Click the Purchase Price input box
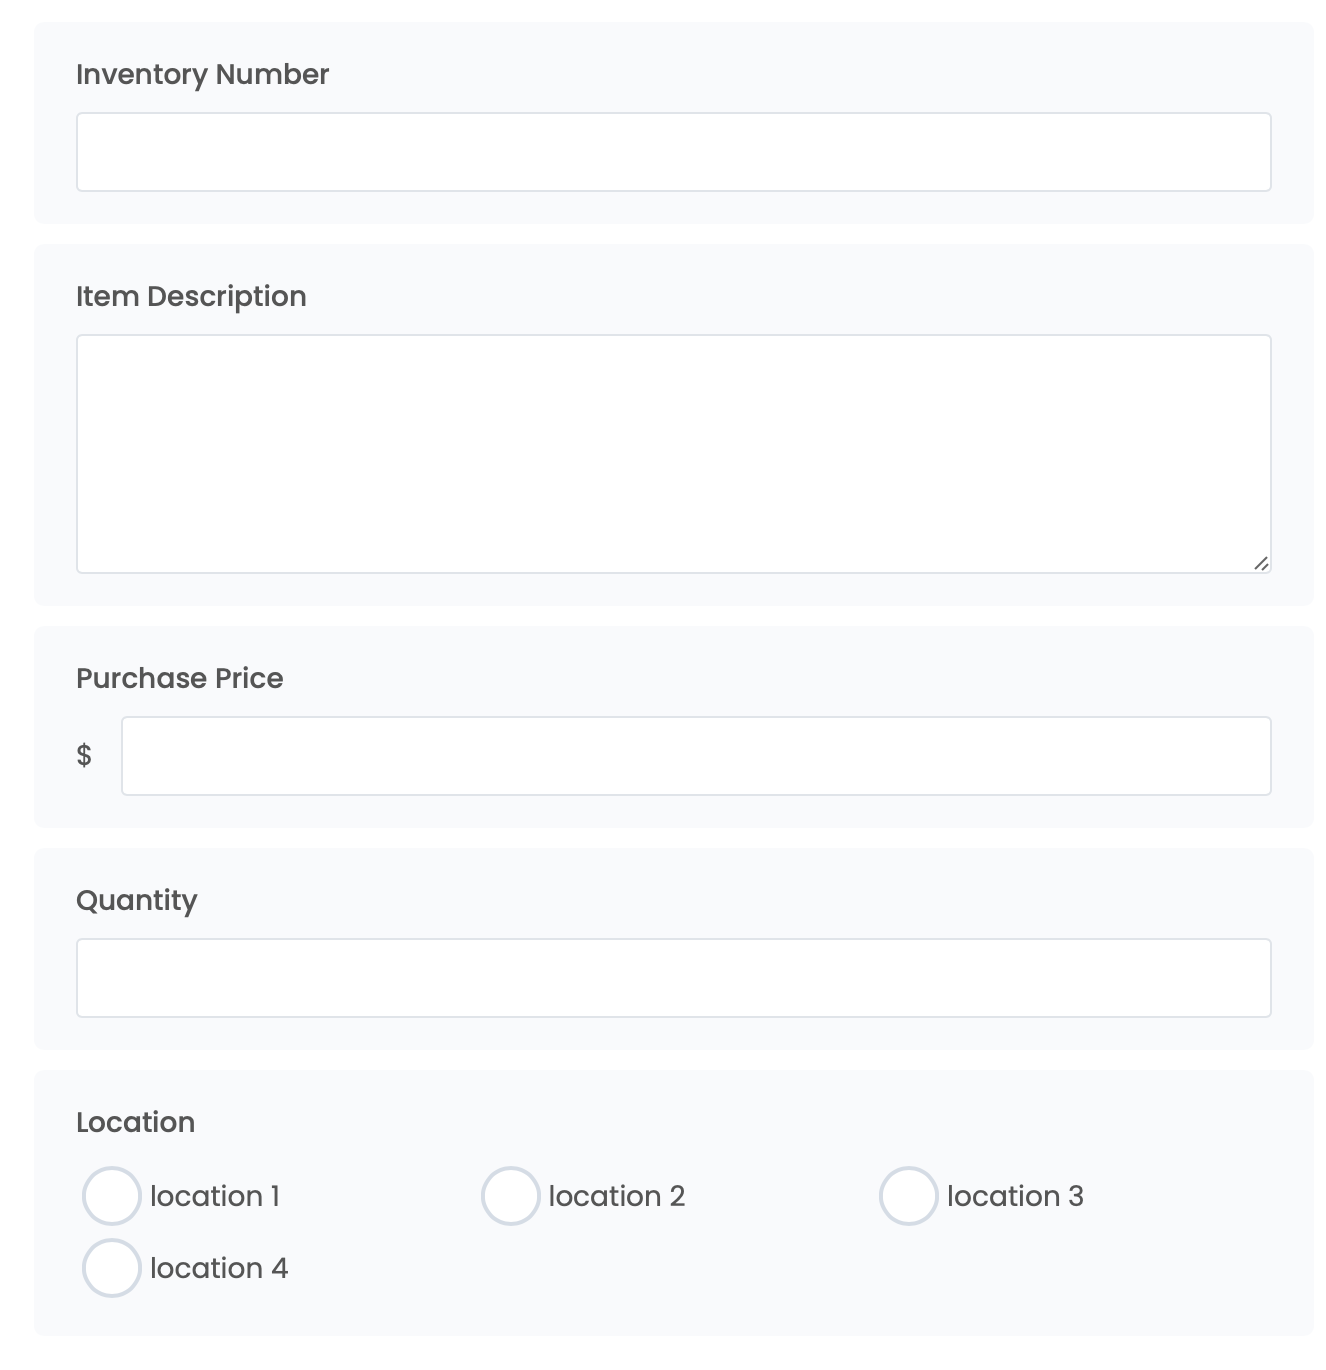Viewport: 1326px width, 1370px height. coord(695,756)
